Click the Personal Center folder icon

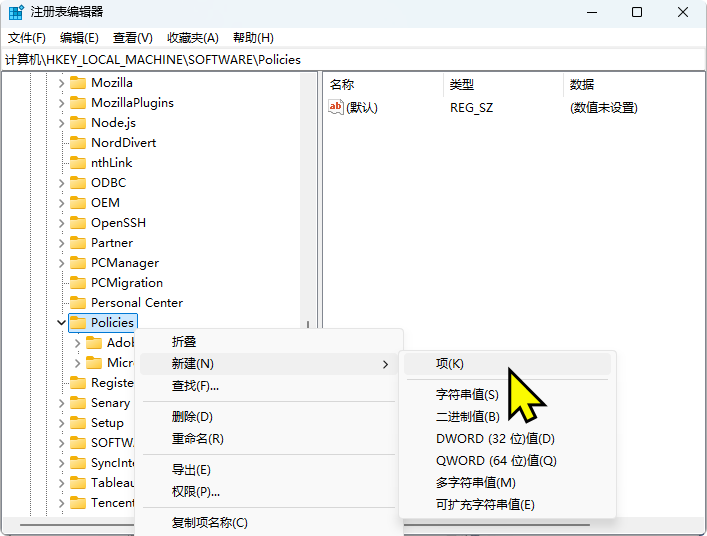pyautogui.click(x=78, y=303)
